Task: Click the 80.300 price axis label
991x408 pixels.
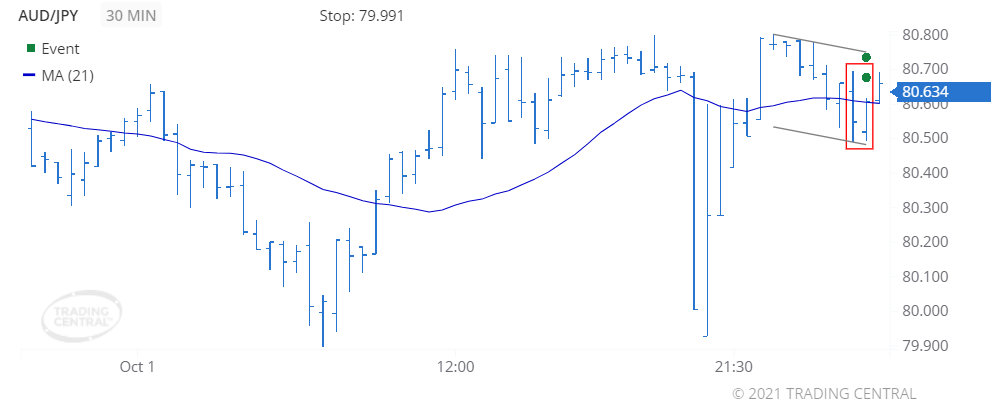Action: point(925,208)
